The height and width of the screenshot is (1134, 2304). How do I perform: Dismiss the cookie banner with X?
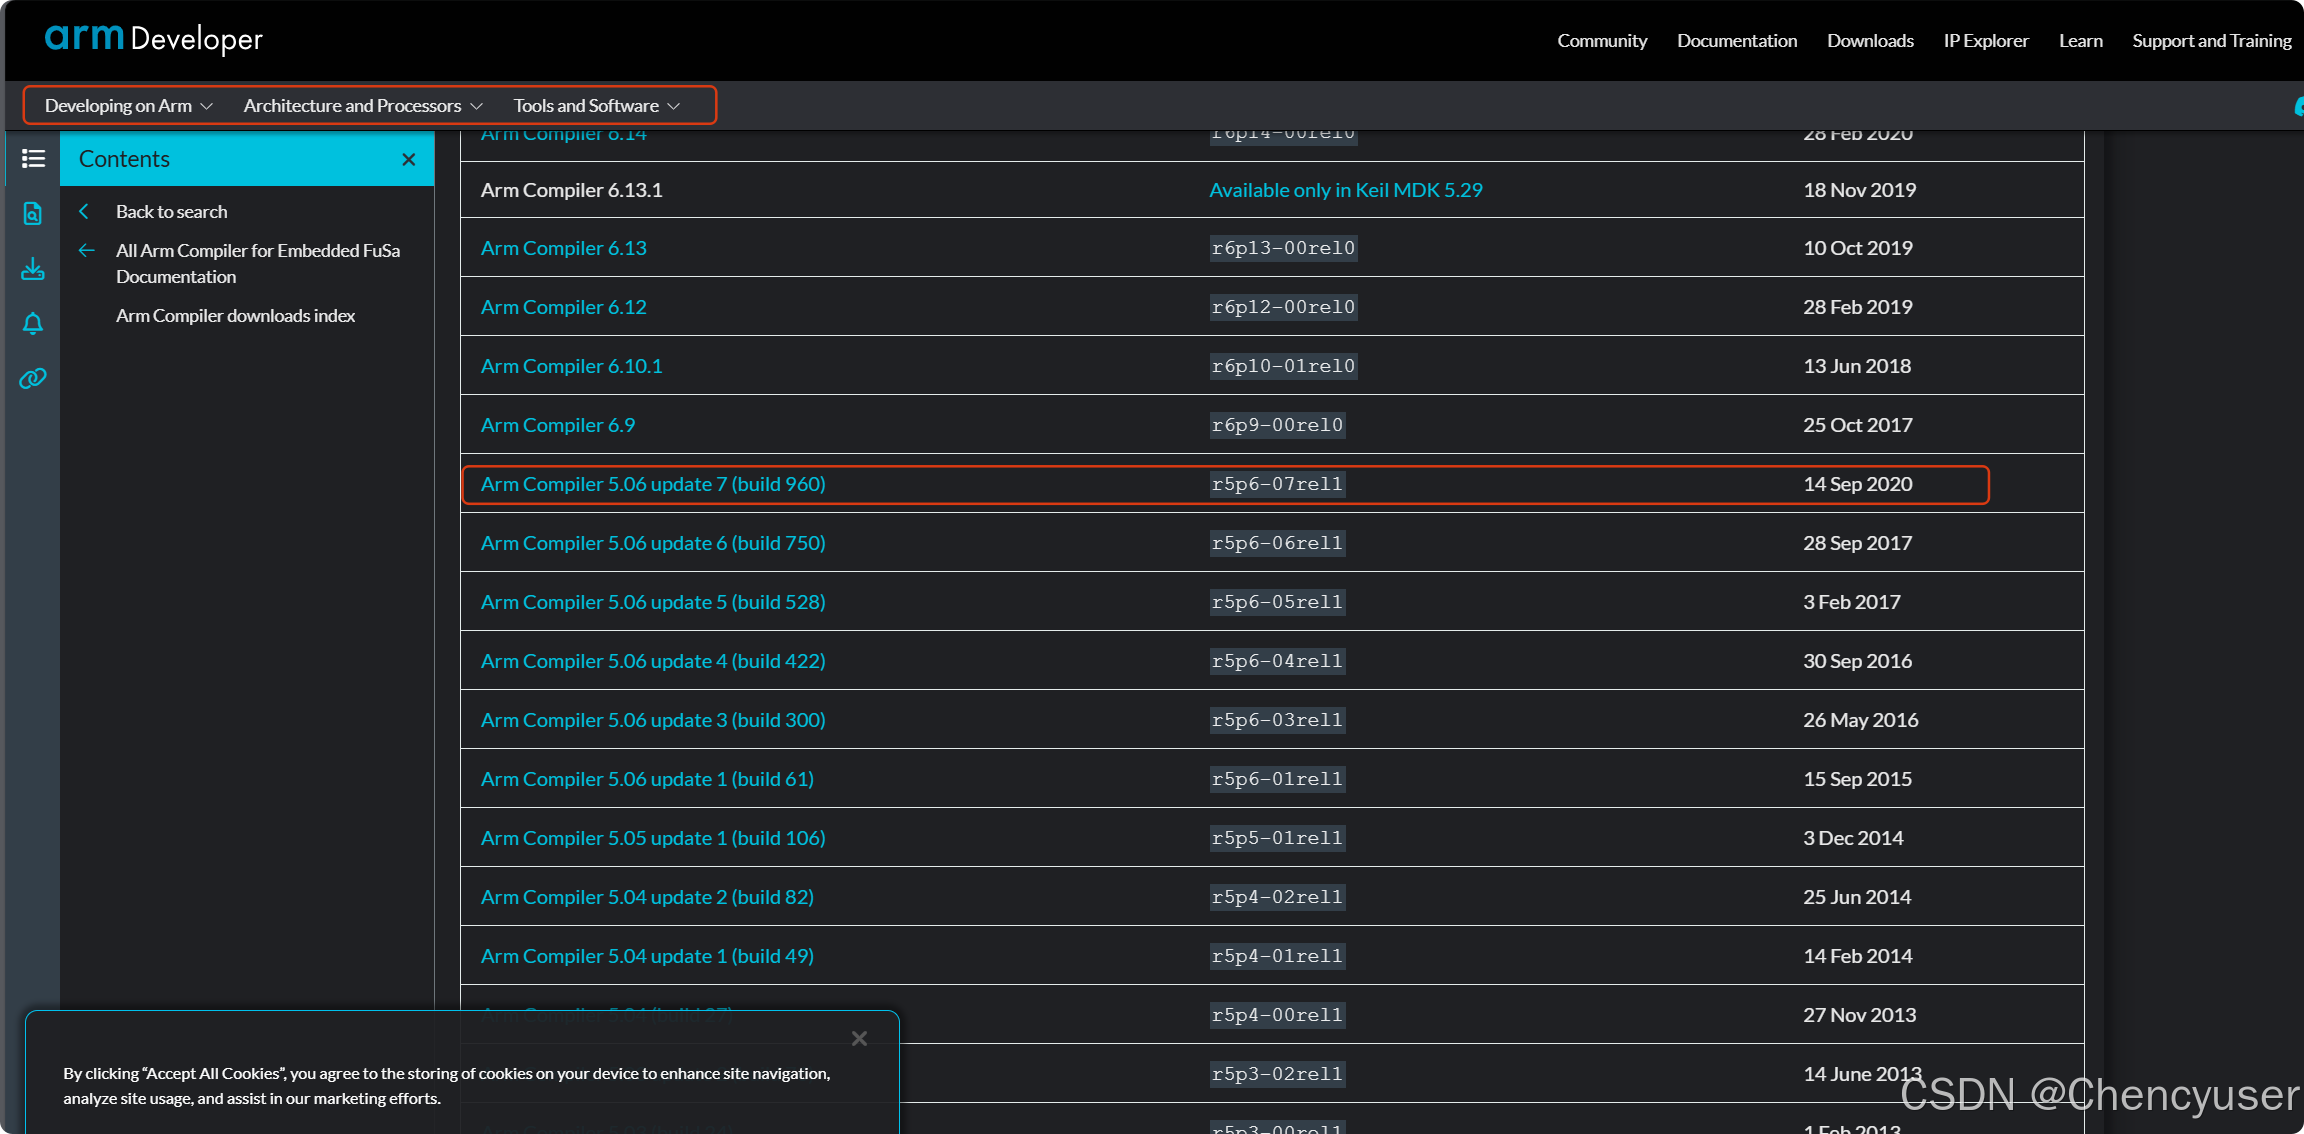coord(859,1038)
